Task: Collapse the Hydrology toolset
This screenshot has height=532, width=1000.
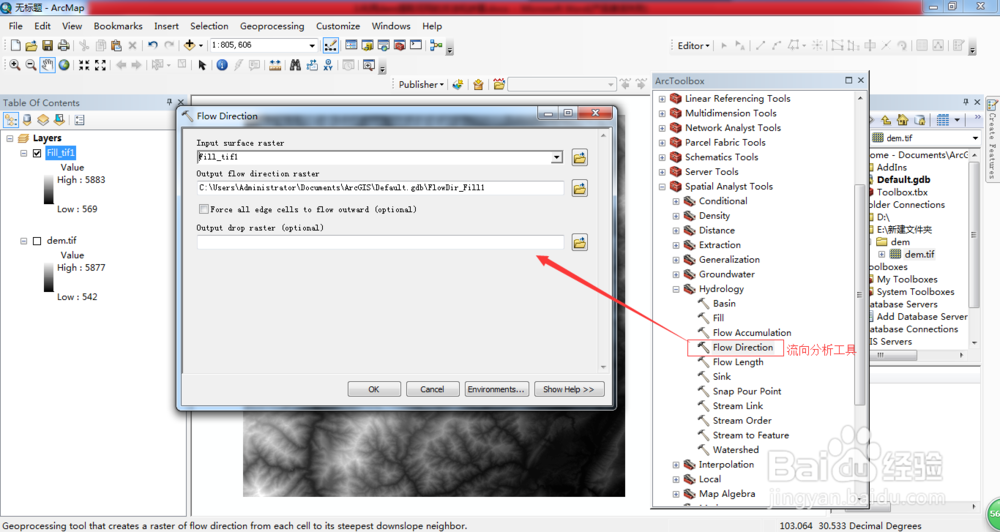Action: (676, 289)
